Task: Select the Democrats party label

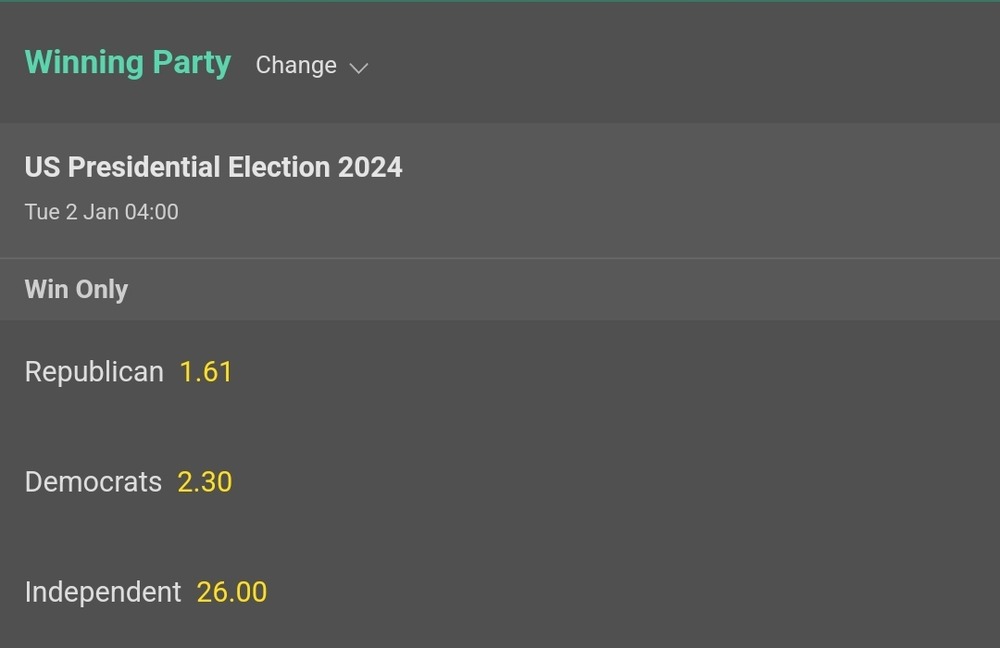Action: 93,482
